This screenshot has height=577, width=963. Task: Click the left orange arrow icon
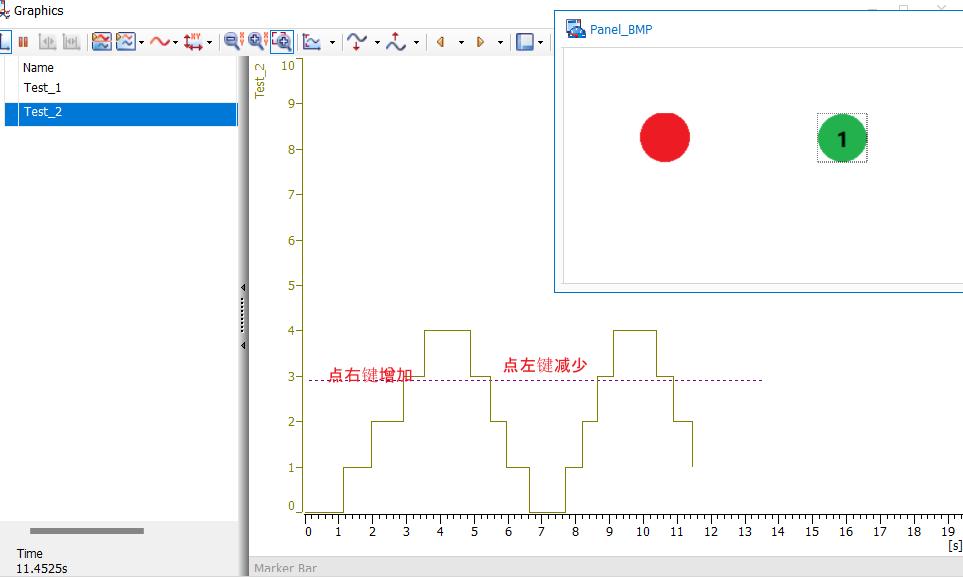[x=440, y=42]
